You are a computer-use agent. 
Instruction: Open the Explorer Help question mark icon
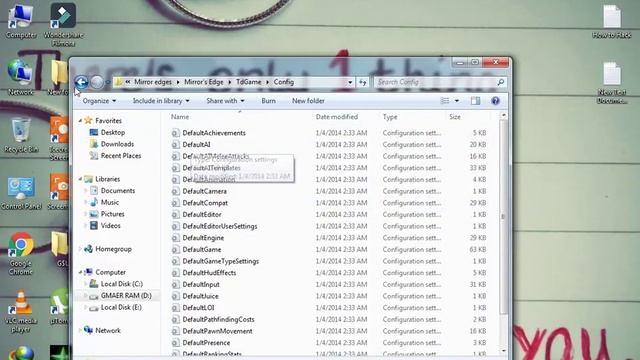(x=495, y=101)
